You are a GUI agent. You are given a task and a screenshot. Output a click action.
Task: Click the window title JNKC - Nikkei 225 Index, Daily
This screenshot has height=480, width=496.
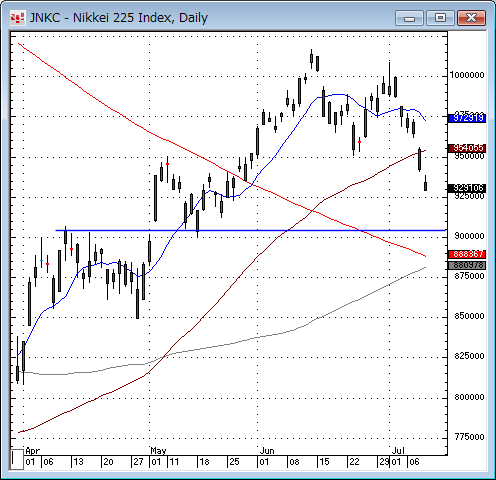click(x=119, y=18)
